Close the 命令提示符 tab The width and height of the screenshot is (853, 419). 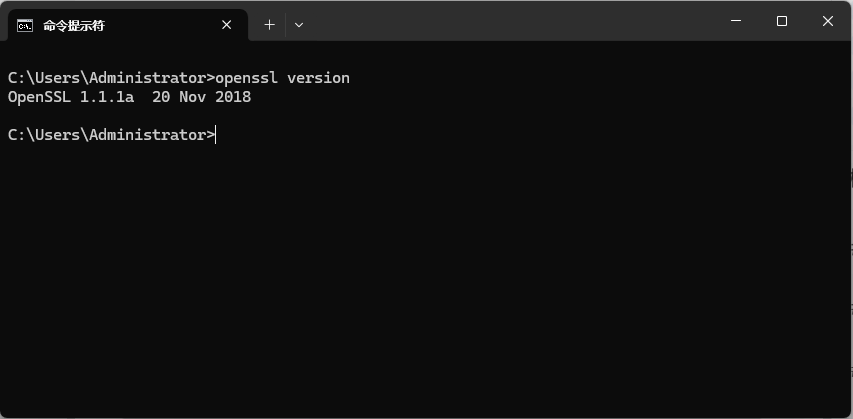(227, 25)
